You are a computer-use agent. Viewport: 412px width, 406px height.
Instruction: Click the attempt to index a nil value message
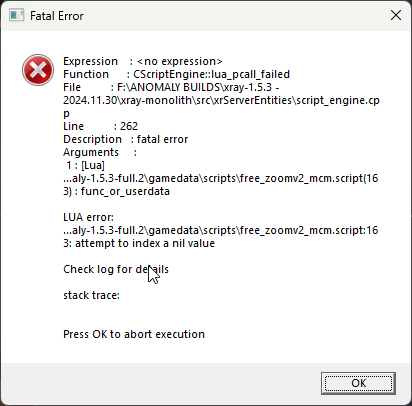point(145,243)
